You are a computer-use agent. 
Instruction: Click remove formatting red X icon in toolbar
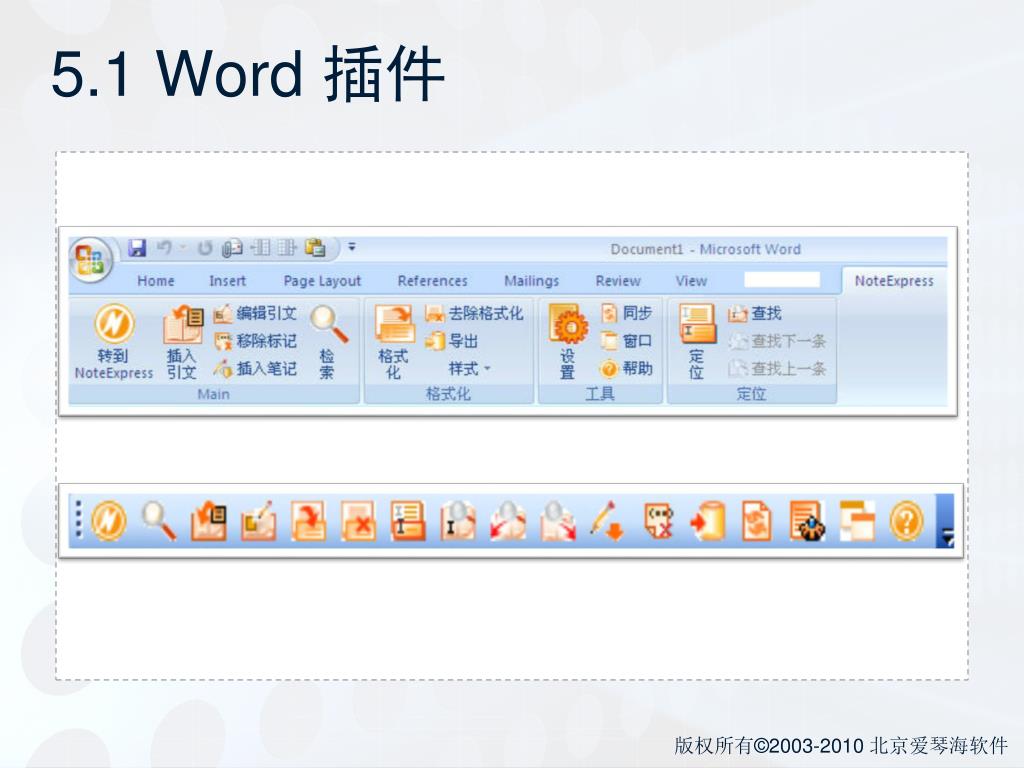click(359, 521)
